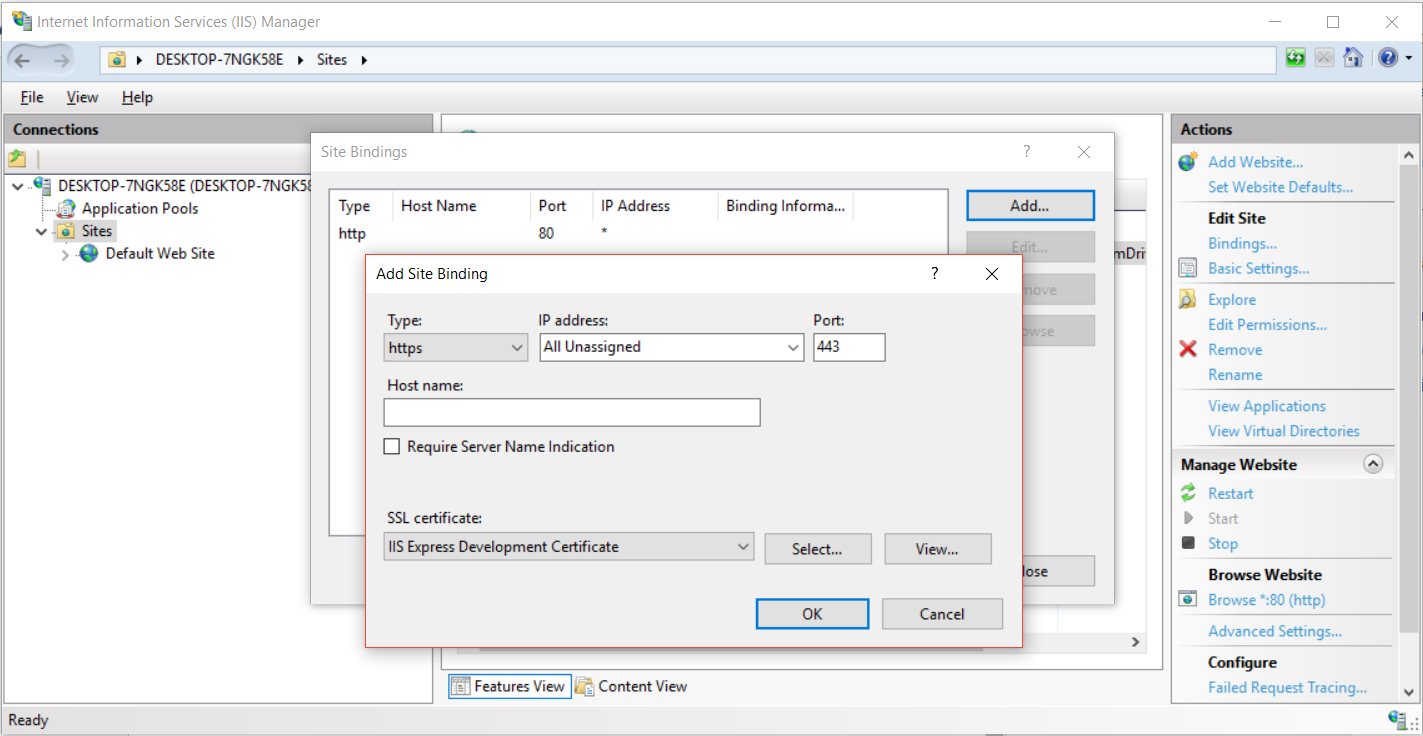Click Cancel in Add Site Binding dialog
The image size is (1423, 736).
(942, 614)
